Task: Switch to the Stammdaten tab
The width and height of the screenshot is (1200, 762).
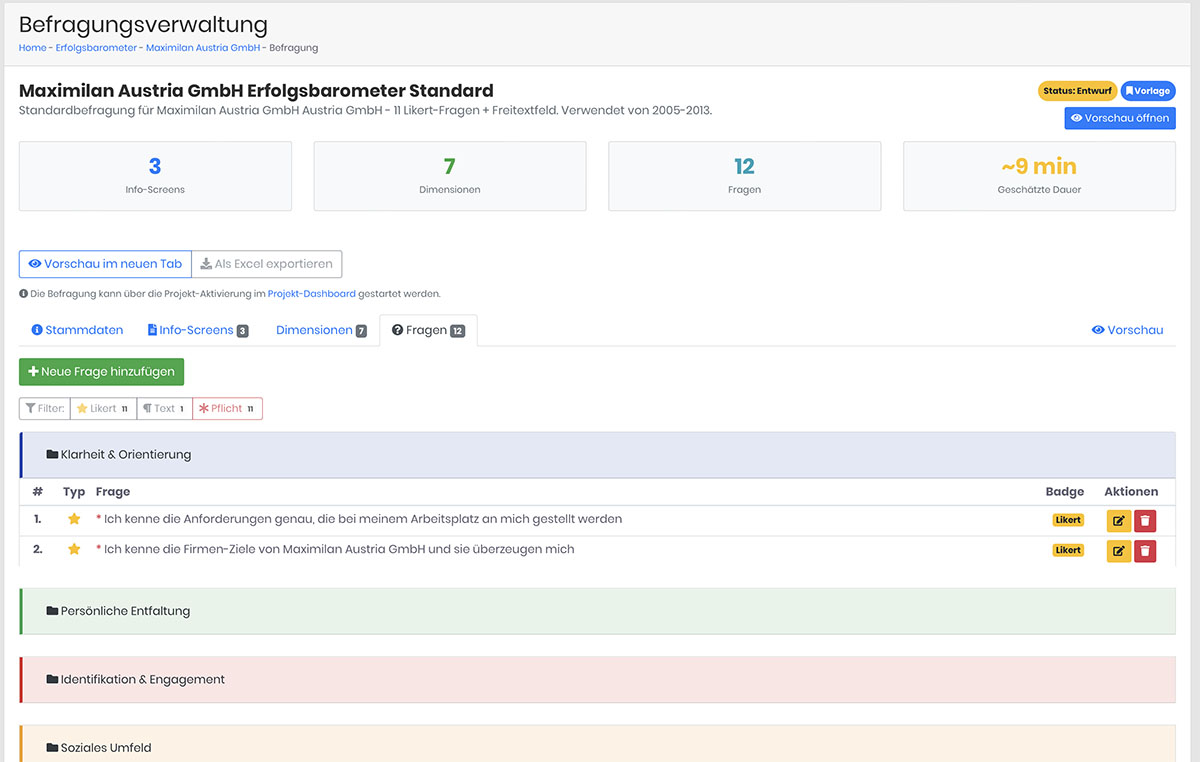Action: tap(77, 330)
